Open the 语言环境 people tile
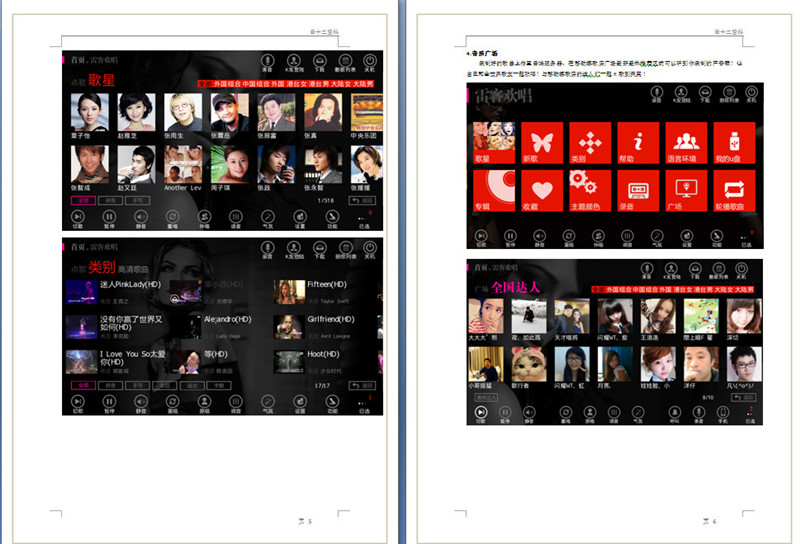The width and height of the screenshot is (800, 544). 686,143
